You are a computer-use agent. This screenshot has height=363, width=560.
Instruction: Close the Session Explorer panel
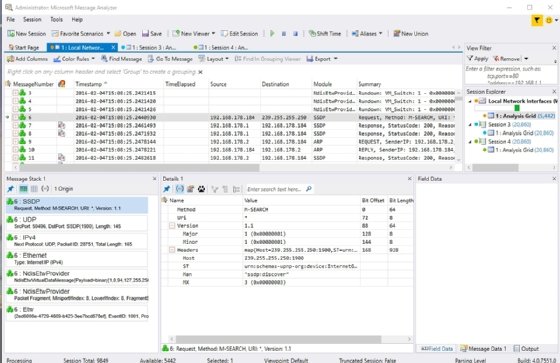pyautogui.click(x=554, y=91)
